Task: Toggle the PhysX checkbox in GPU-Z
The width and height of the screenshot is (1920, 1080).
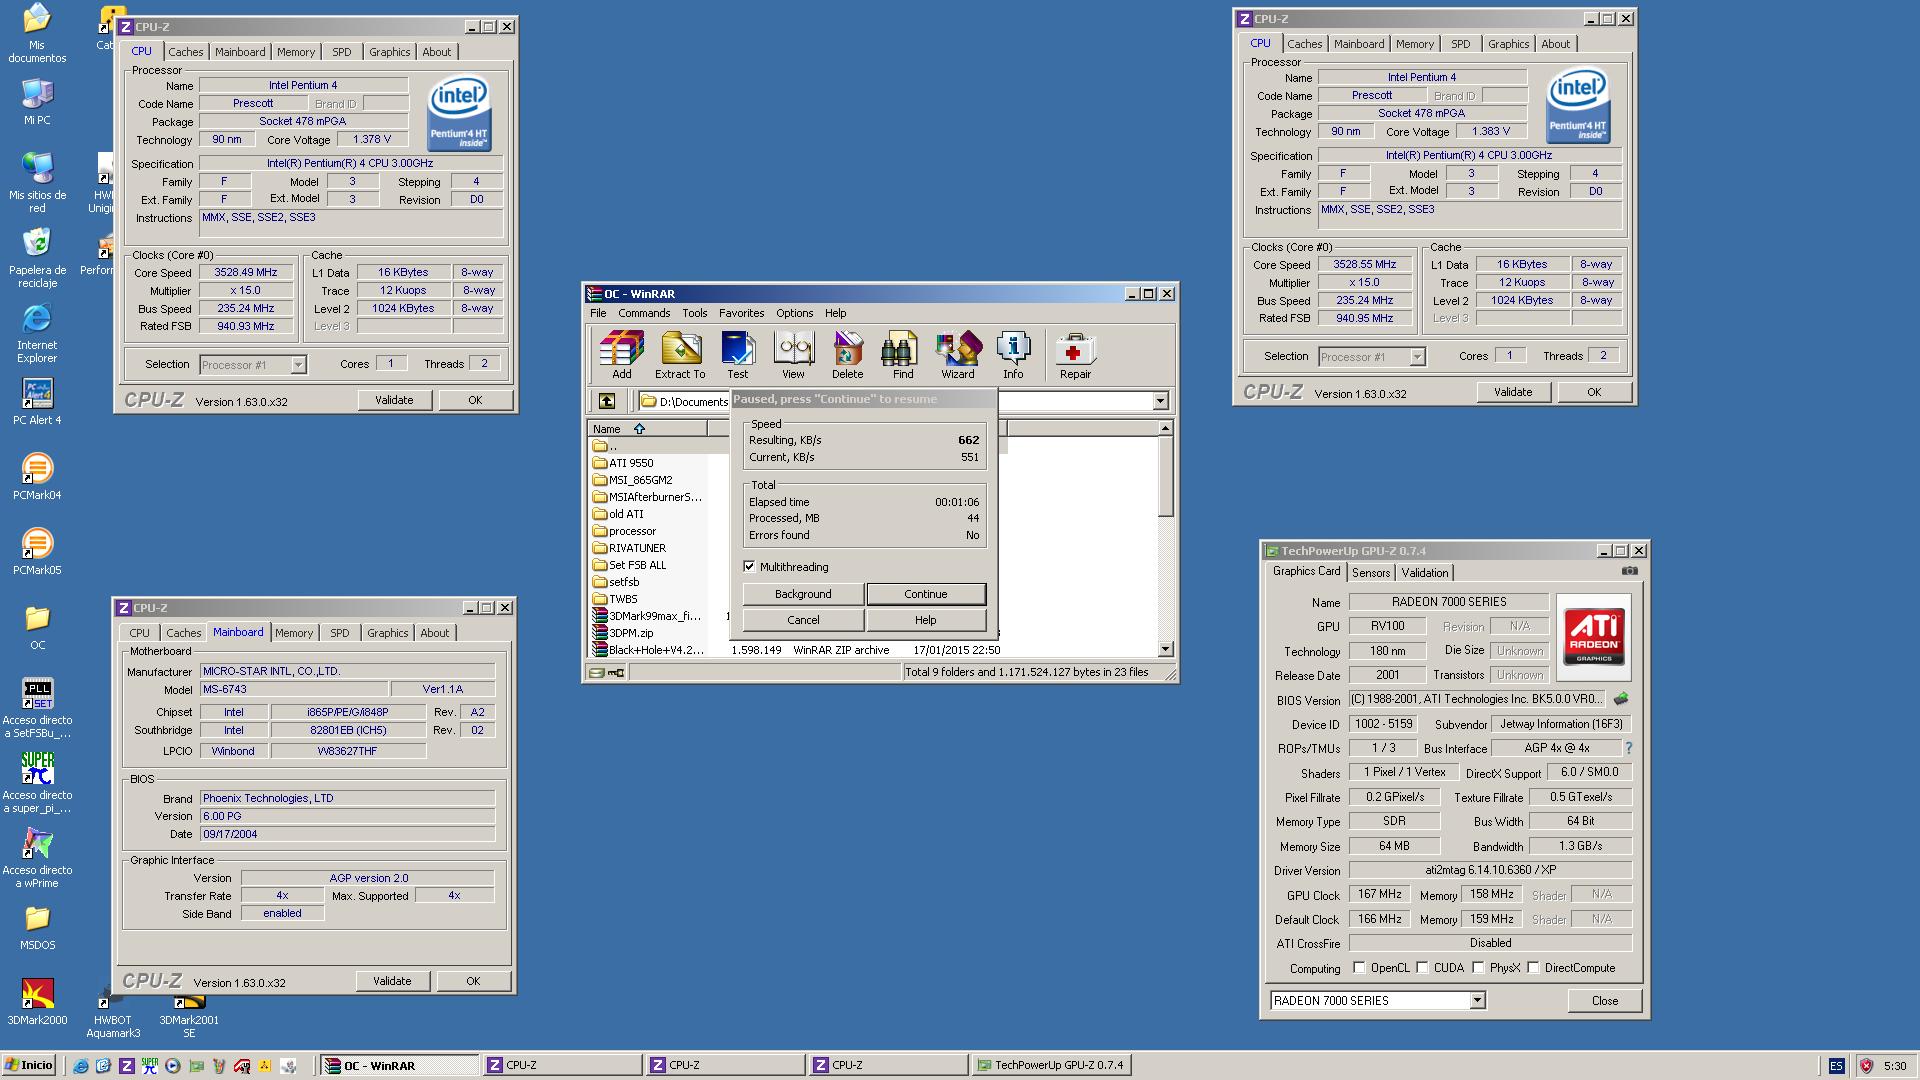Action: tap(1478, 967)
